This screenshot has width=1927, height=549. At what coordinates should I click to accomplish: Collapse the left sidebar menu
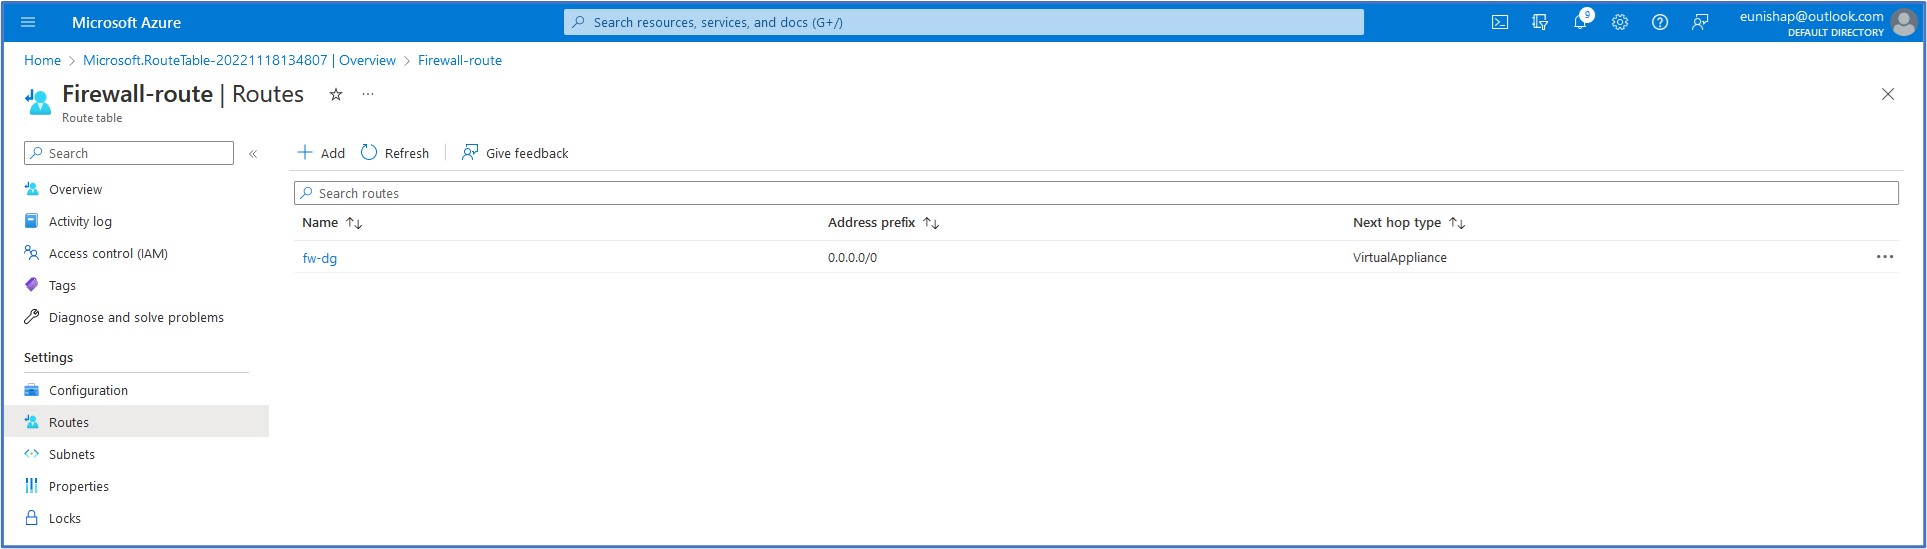tap(253, 153)
